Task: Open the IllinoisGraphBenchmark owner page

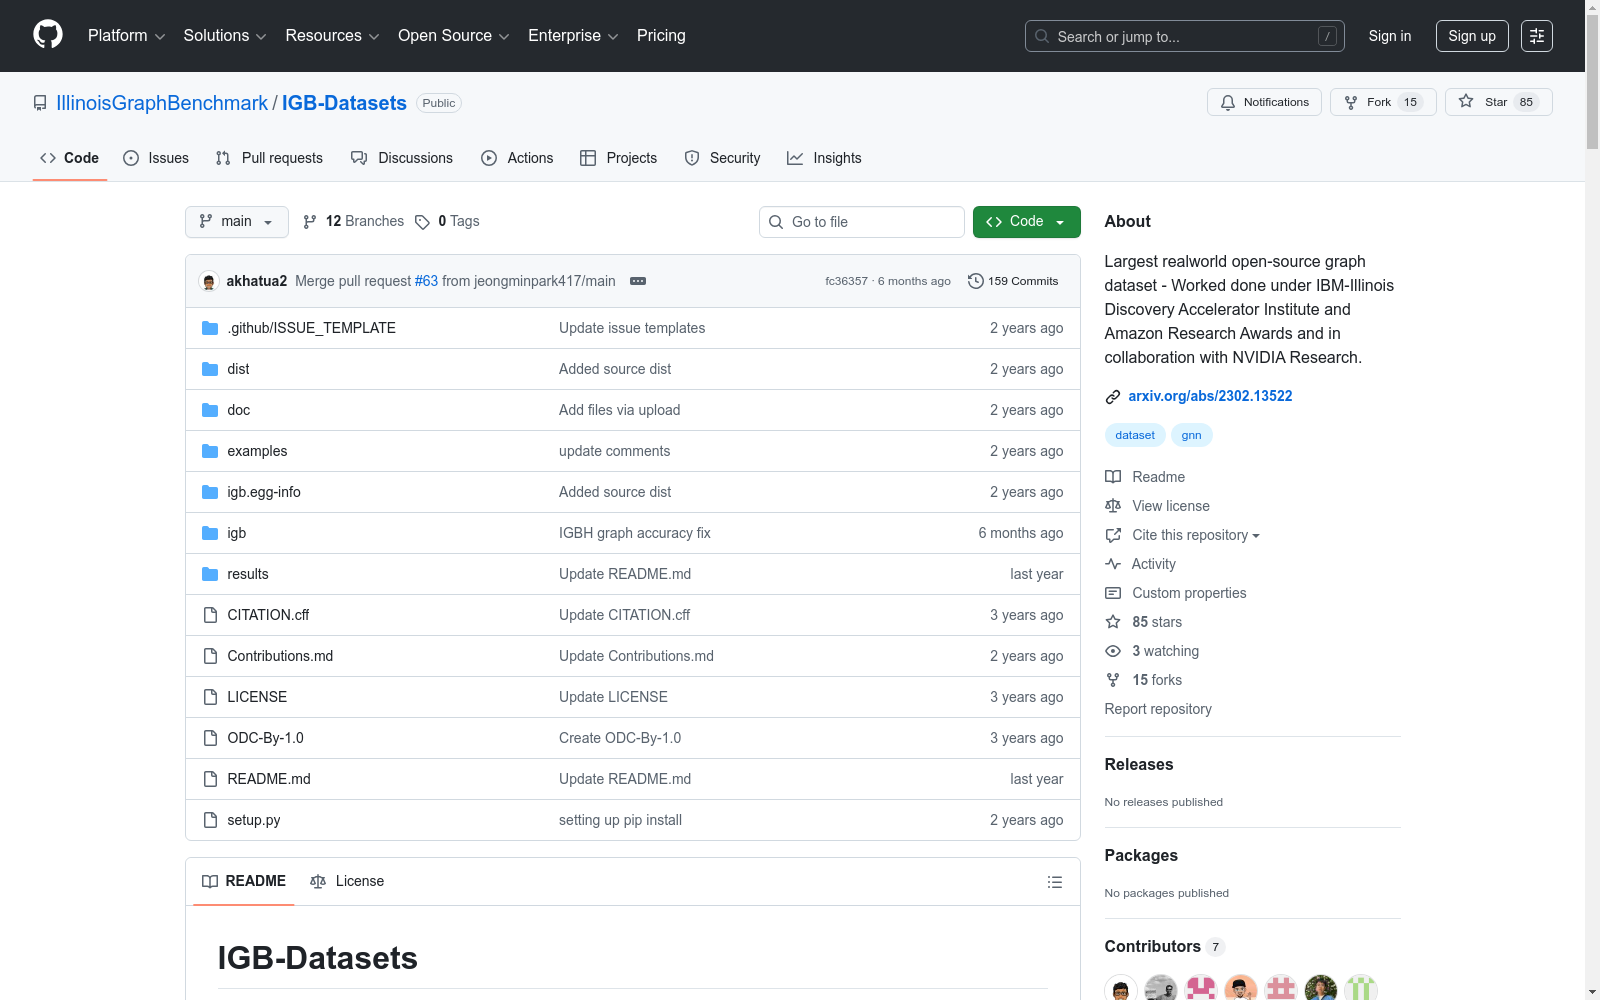Action: click(162, 103)
